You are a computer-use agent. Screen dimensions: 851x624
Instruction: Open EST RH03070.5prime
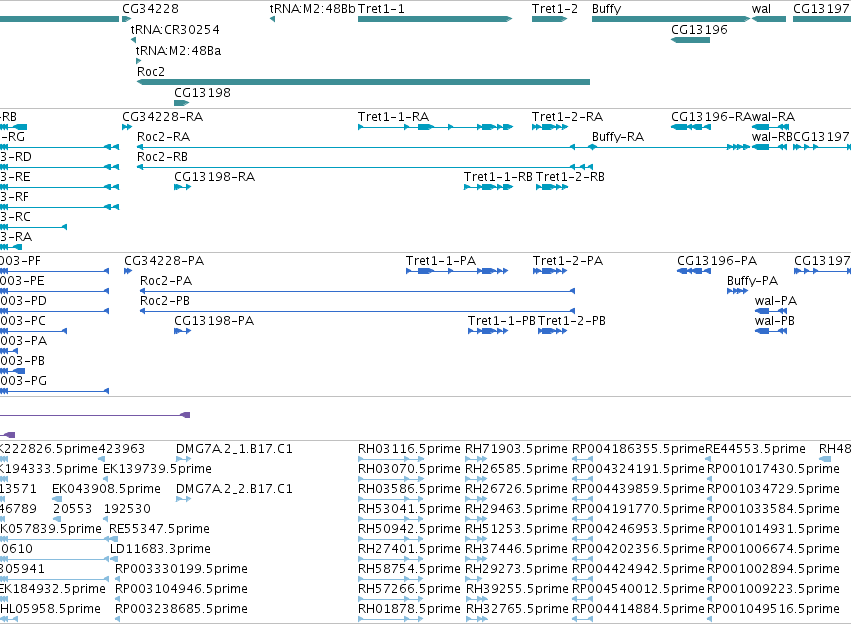click(x=409, y=469)
